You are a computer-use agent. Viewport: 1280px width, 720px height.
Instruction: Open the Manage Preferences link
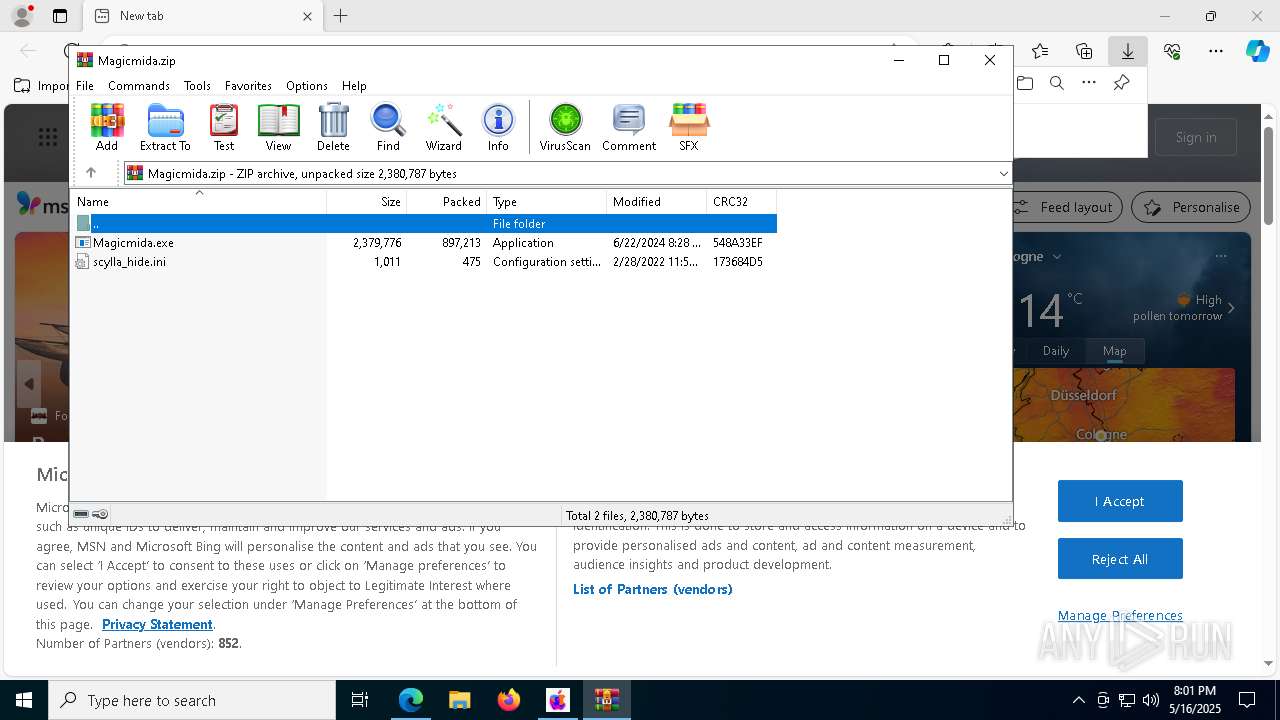tap(1120, 615)
